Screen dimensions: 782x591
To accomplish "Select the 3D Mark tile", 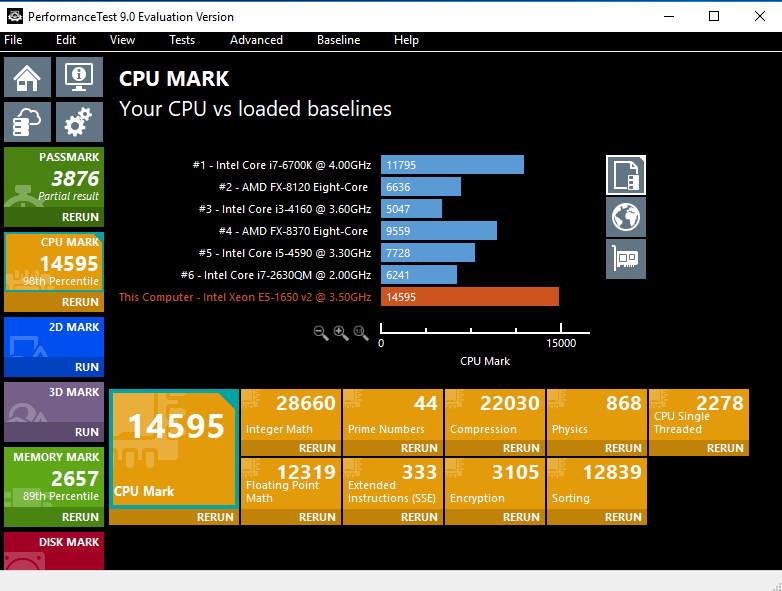I will [54, 402].
